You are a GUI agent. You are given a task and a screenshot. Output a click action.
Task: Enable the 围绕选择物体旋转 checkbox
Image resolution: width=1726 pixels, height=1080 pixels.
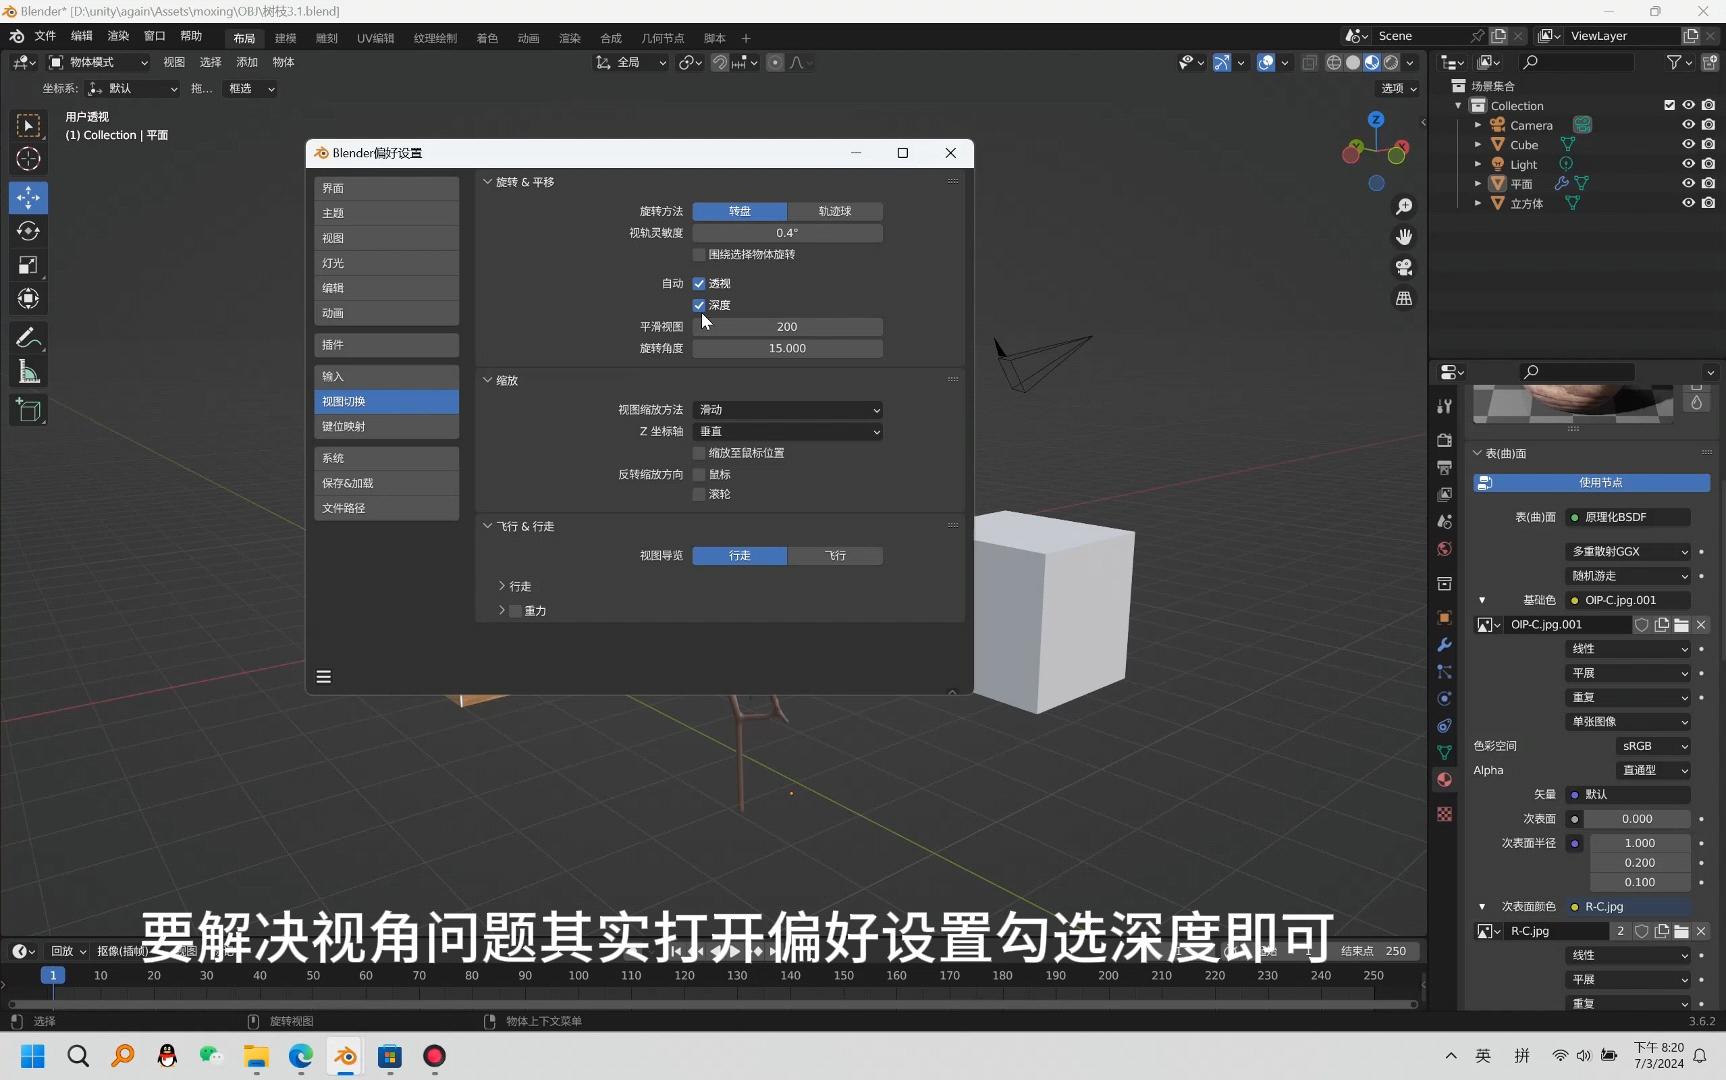coord(698,254)
